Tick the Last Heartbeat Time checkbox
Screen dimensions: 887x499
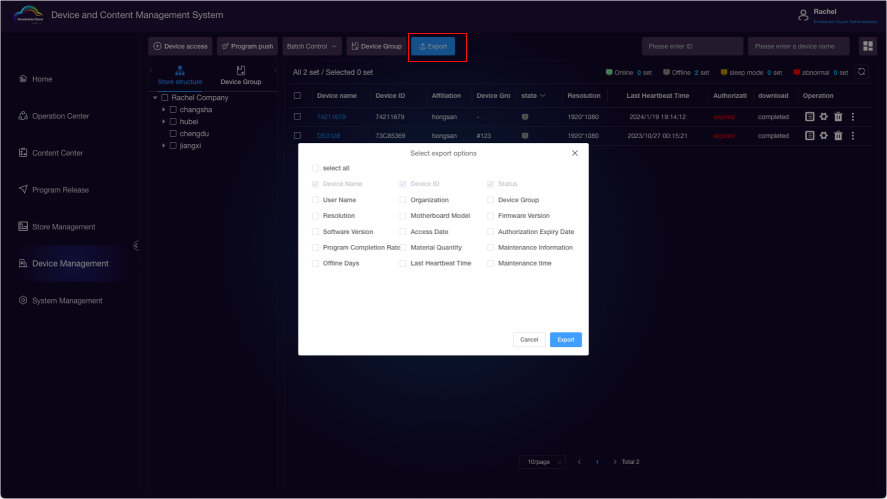tap(403, 263)
